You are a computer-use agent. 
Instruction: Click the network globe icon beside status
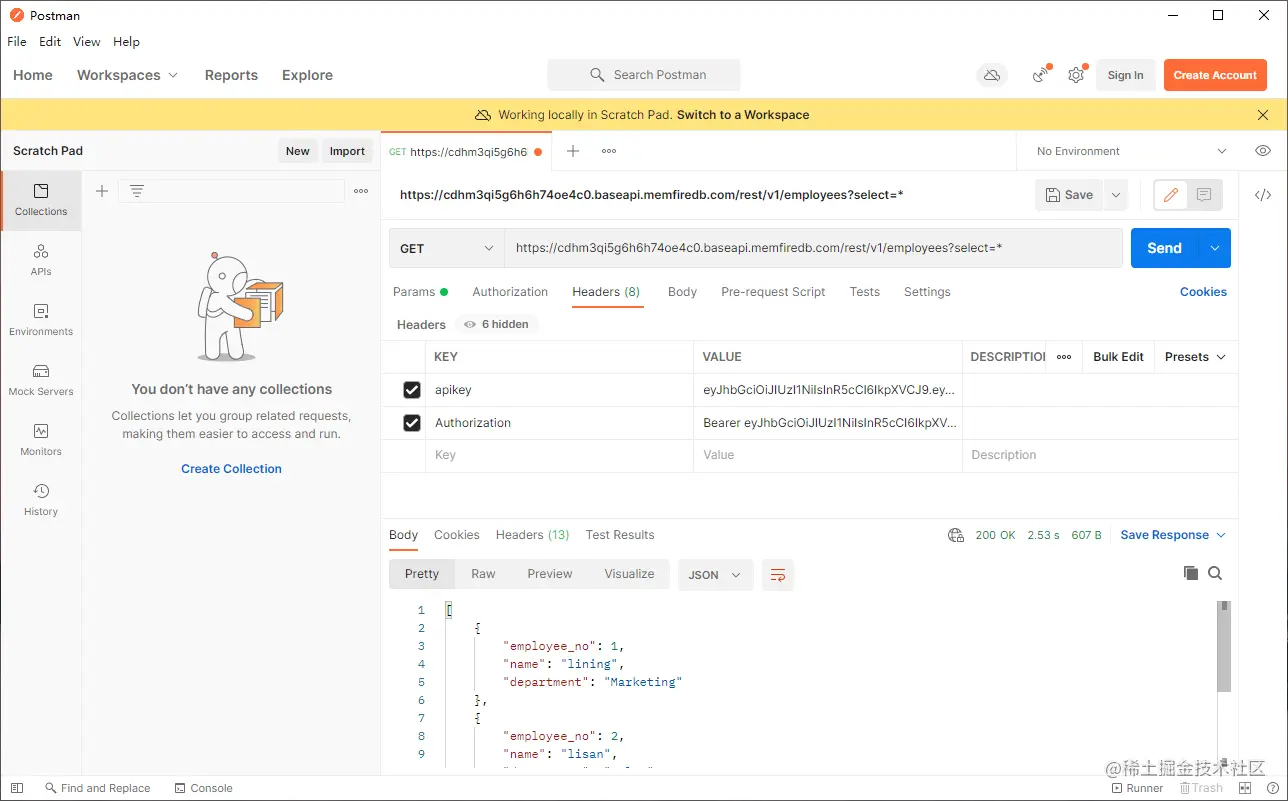(956, 535)
